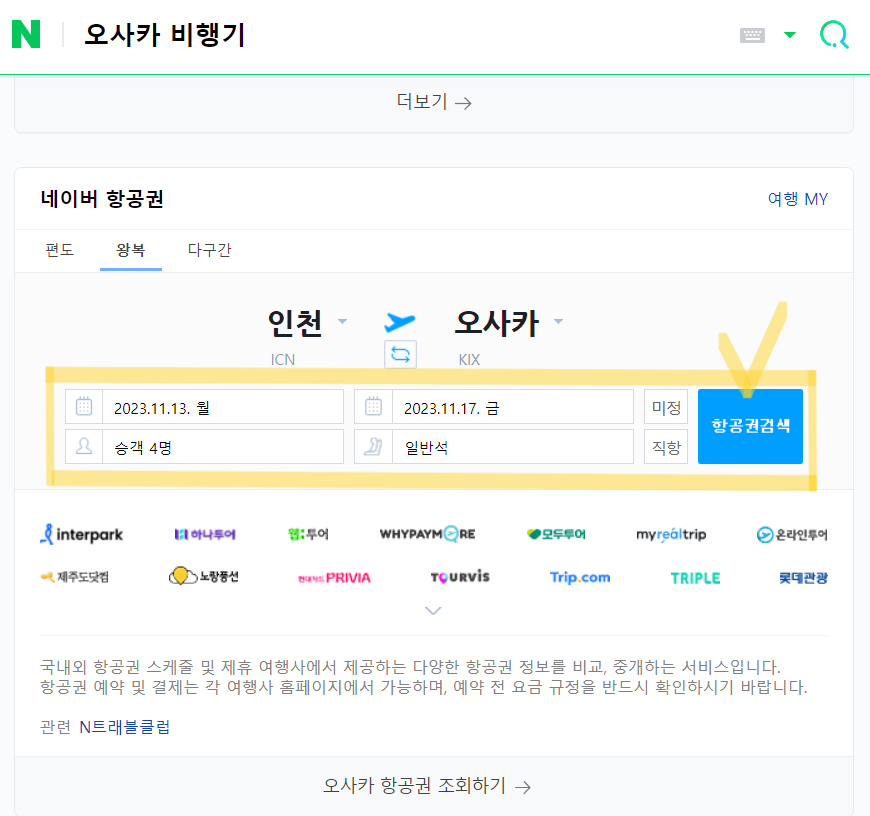870x816 pixels.
Task: Click the green Naver N logo
Action: [x=26, y=34]
